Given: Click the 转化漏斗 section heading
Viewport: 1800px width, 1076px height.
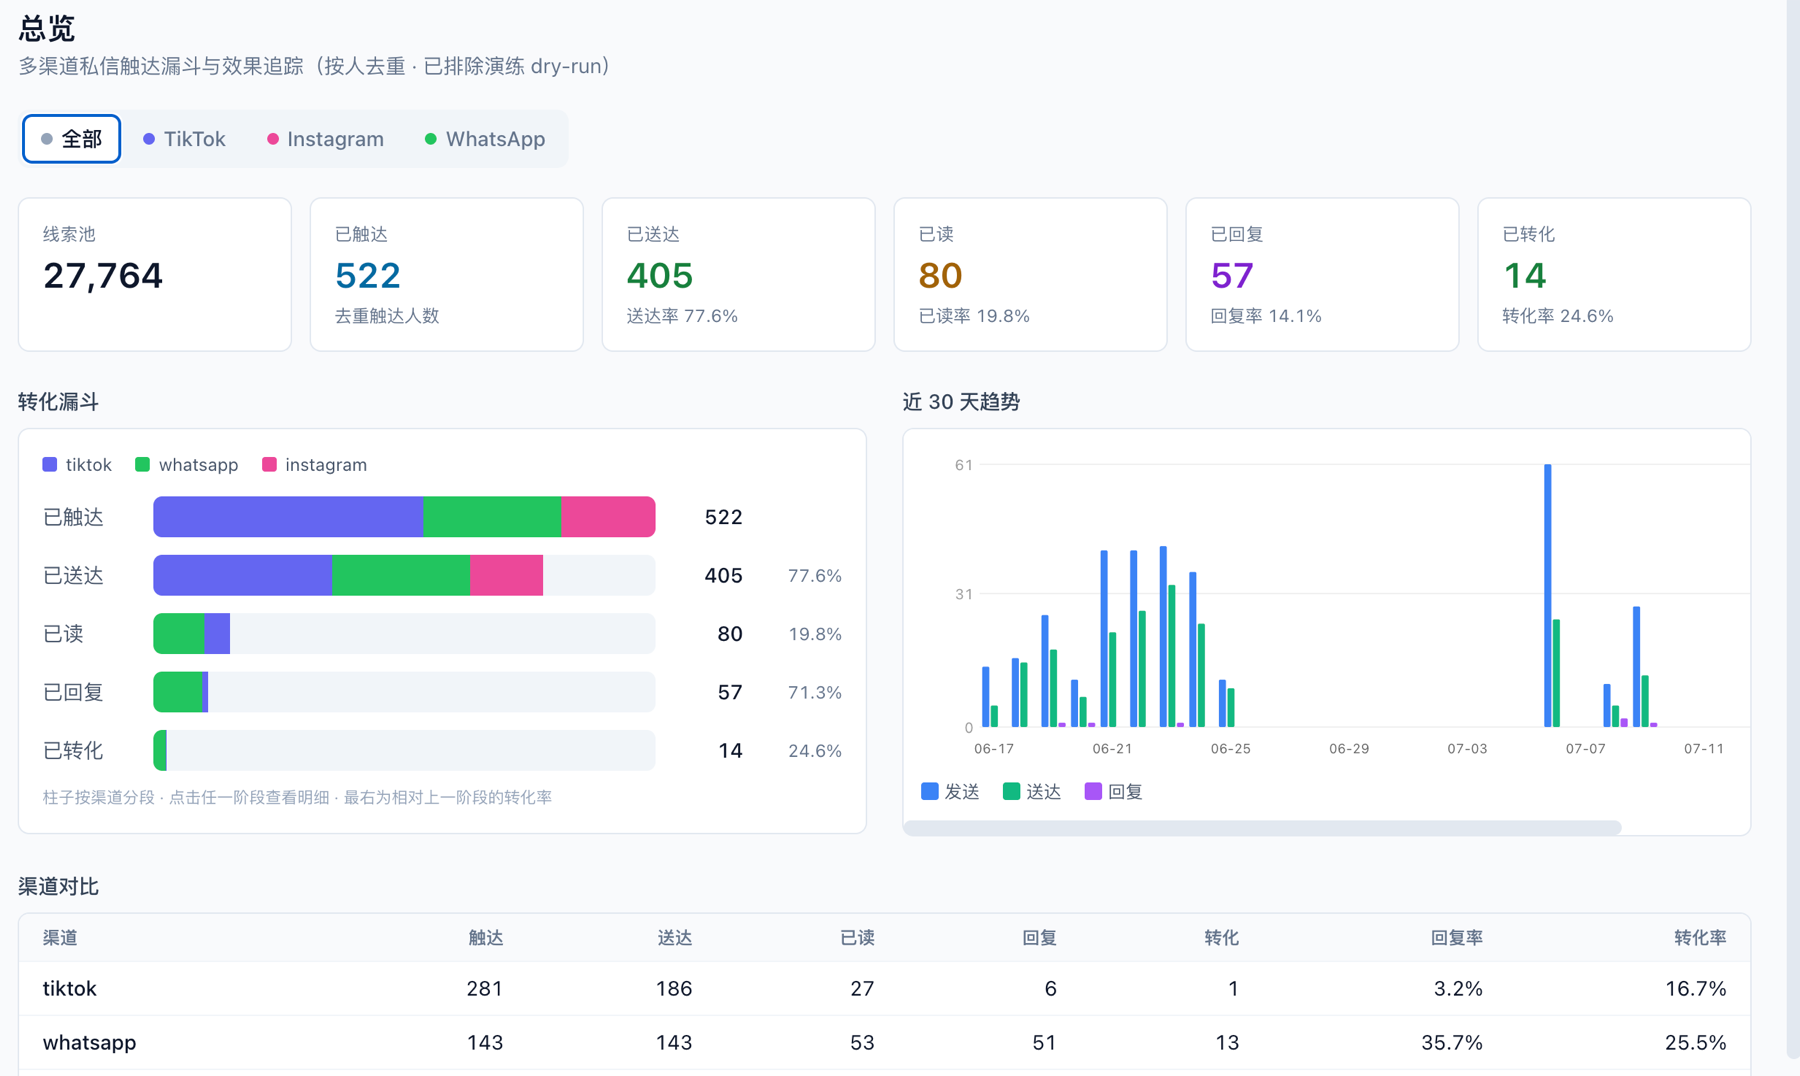Looking at the screenshot, I should tap(59, 402).
